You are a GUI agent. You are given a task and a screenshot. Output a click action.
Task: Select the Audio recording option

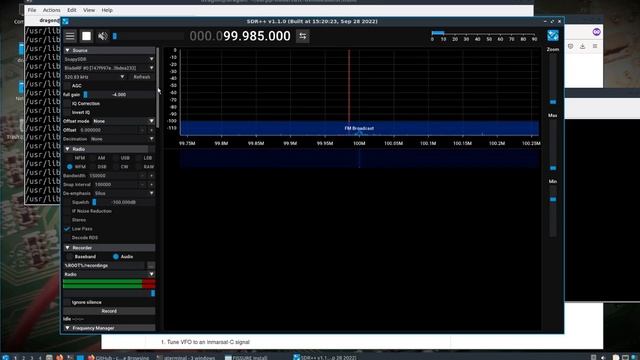click(123, 257)
